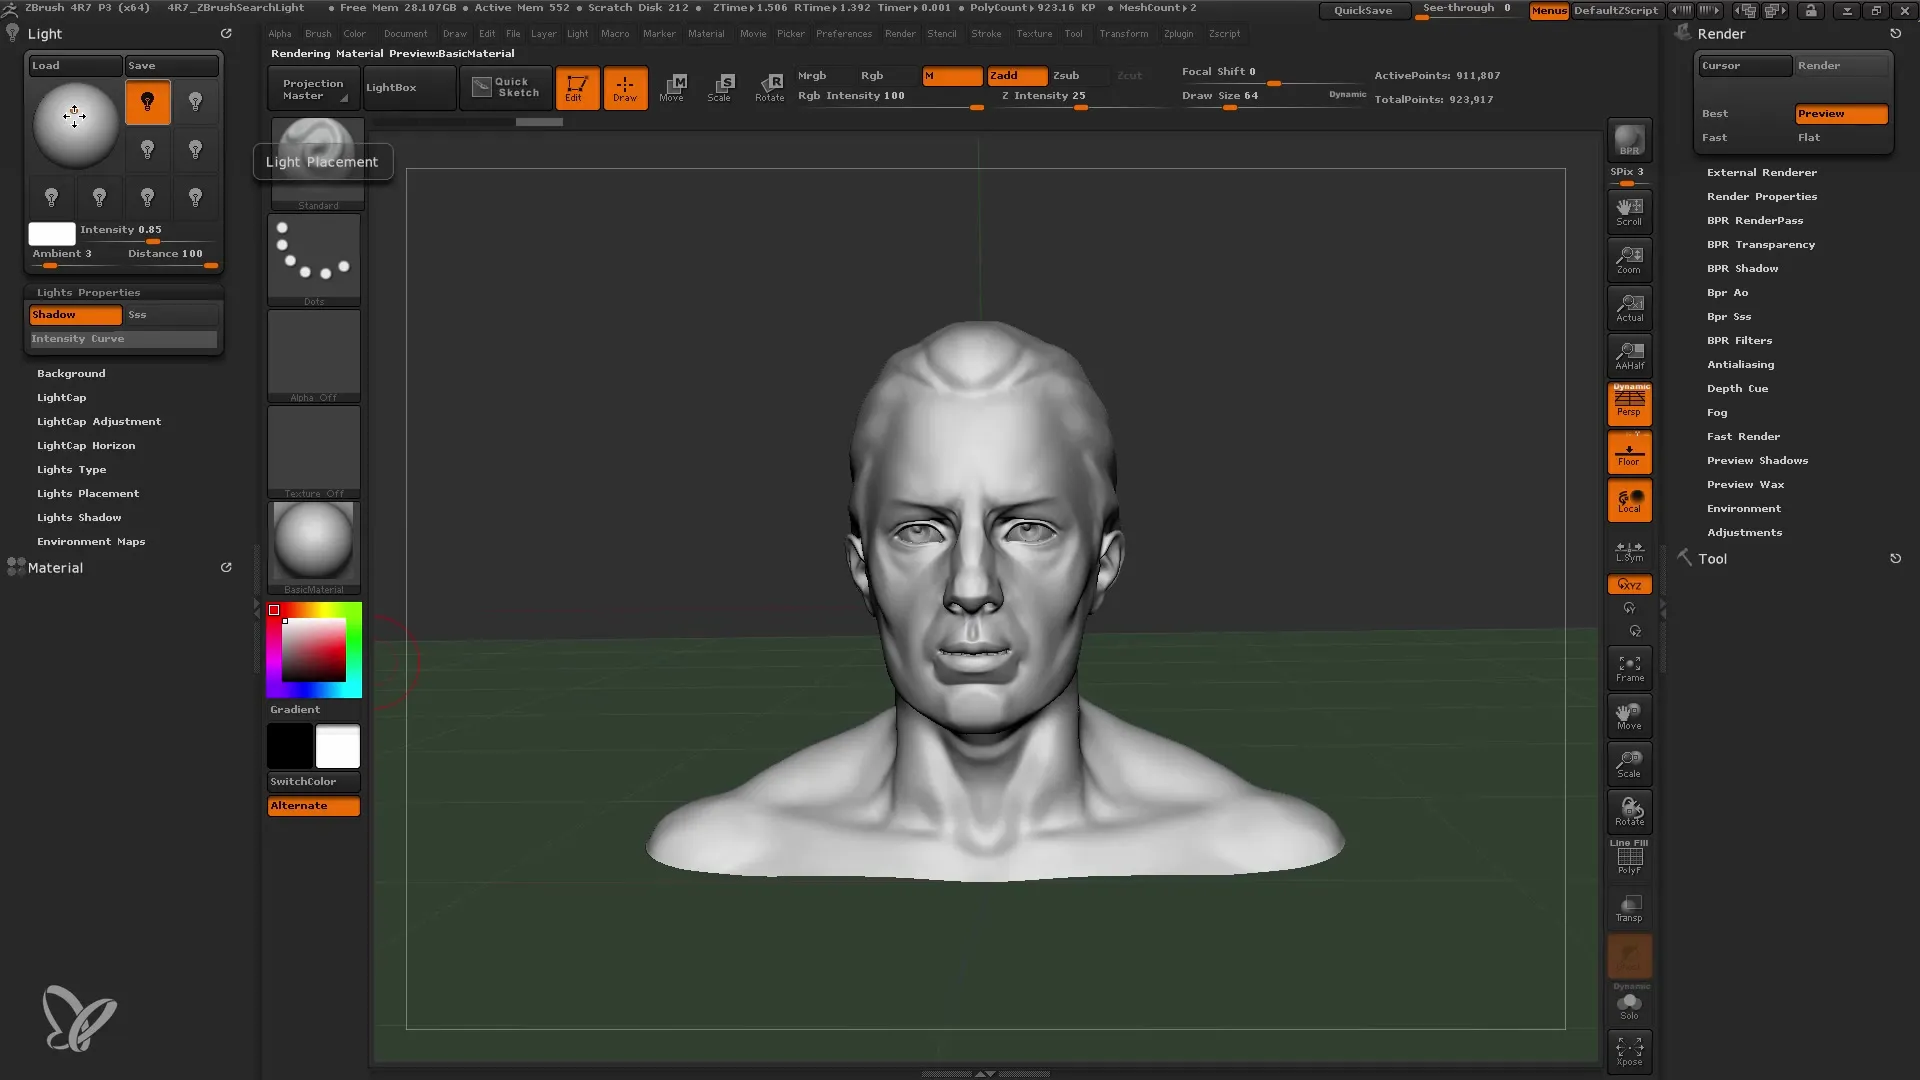Screen dimensions: 1920x1080
Task: Toggle Zadd mode
Action: [1017, 76]
